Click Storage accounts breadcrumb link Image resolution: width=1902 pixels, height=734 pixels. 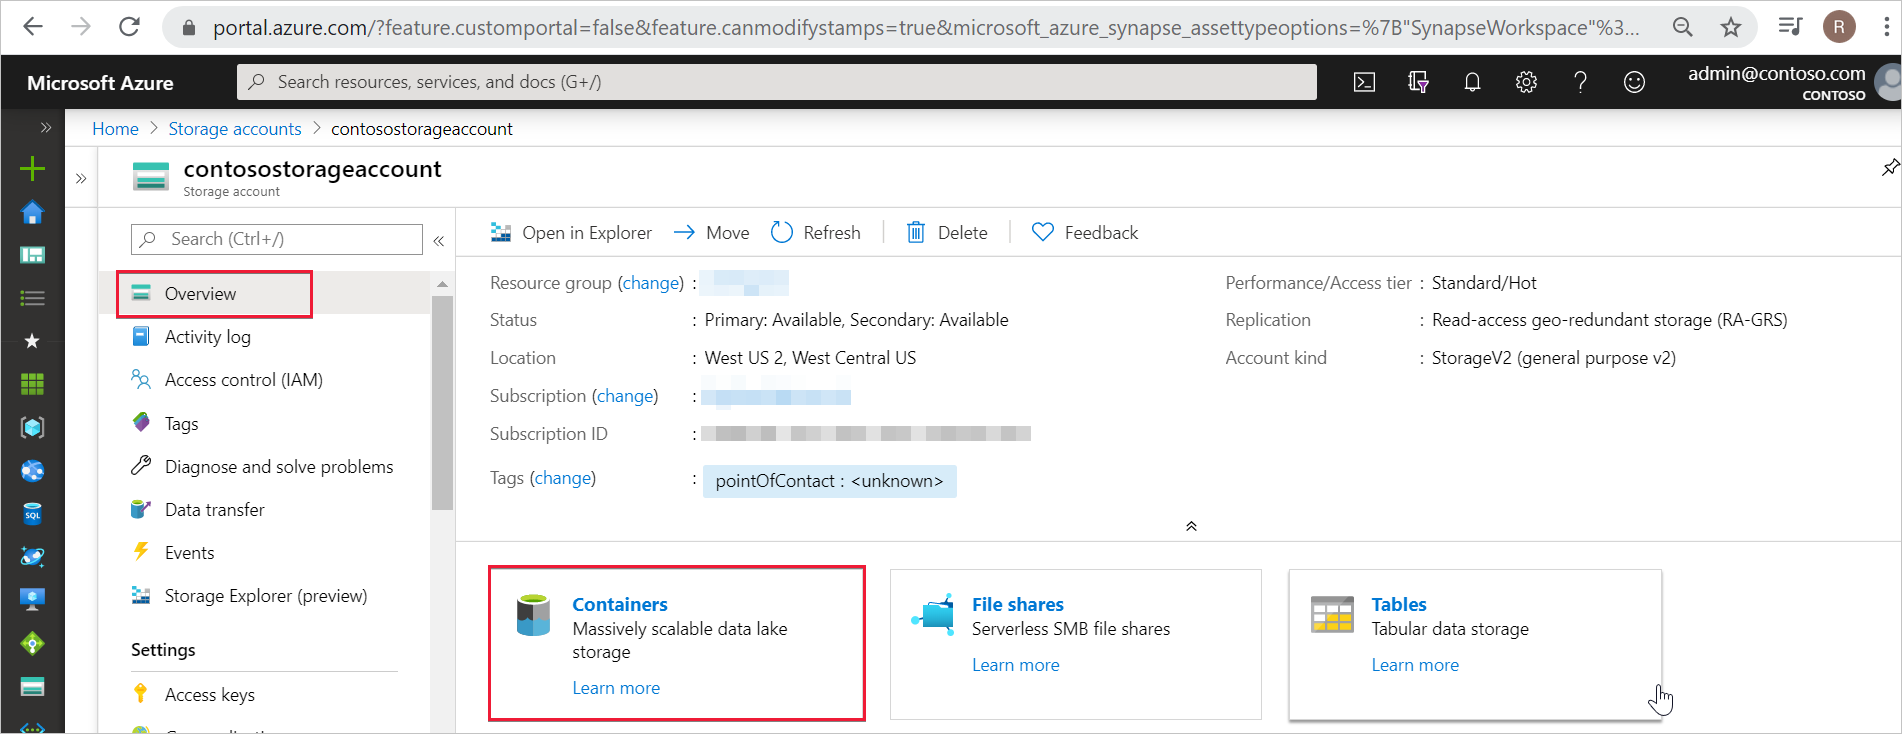[235, 129]
